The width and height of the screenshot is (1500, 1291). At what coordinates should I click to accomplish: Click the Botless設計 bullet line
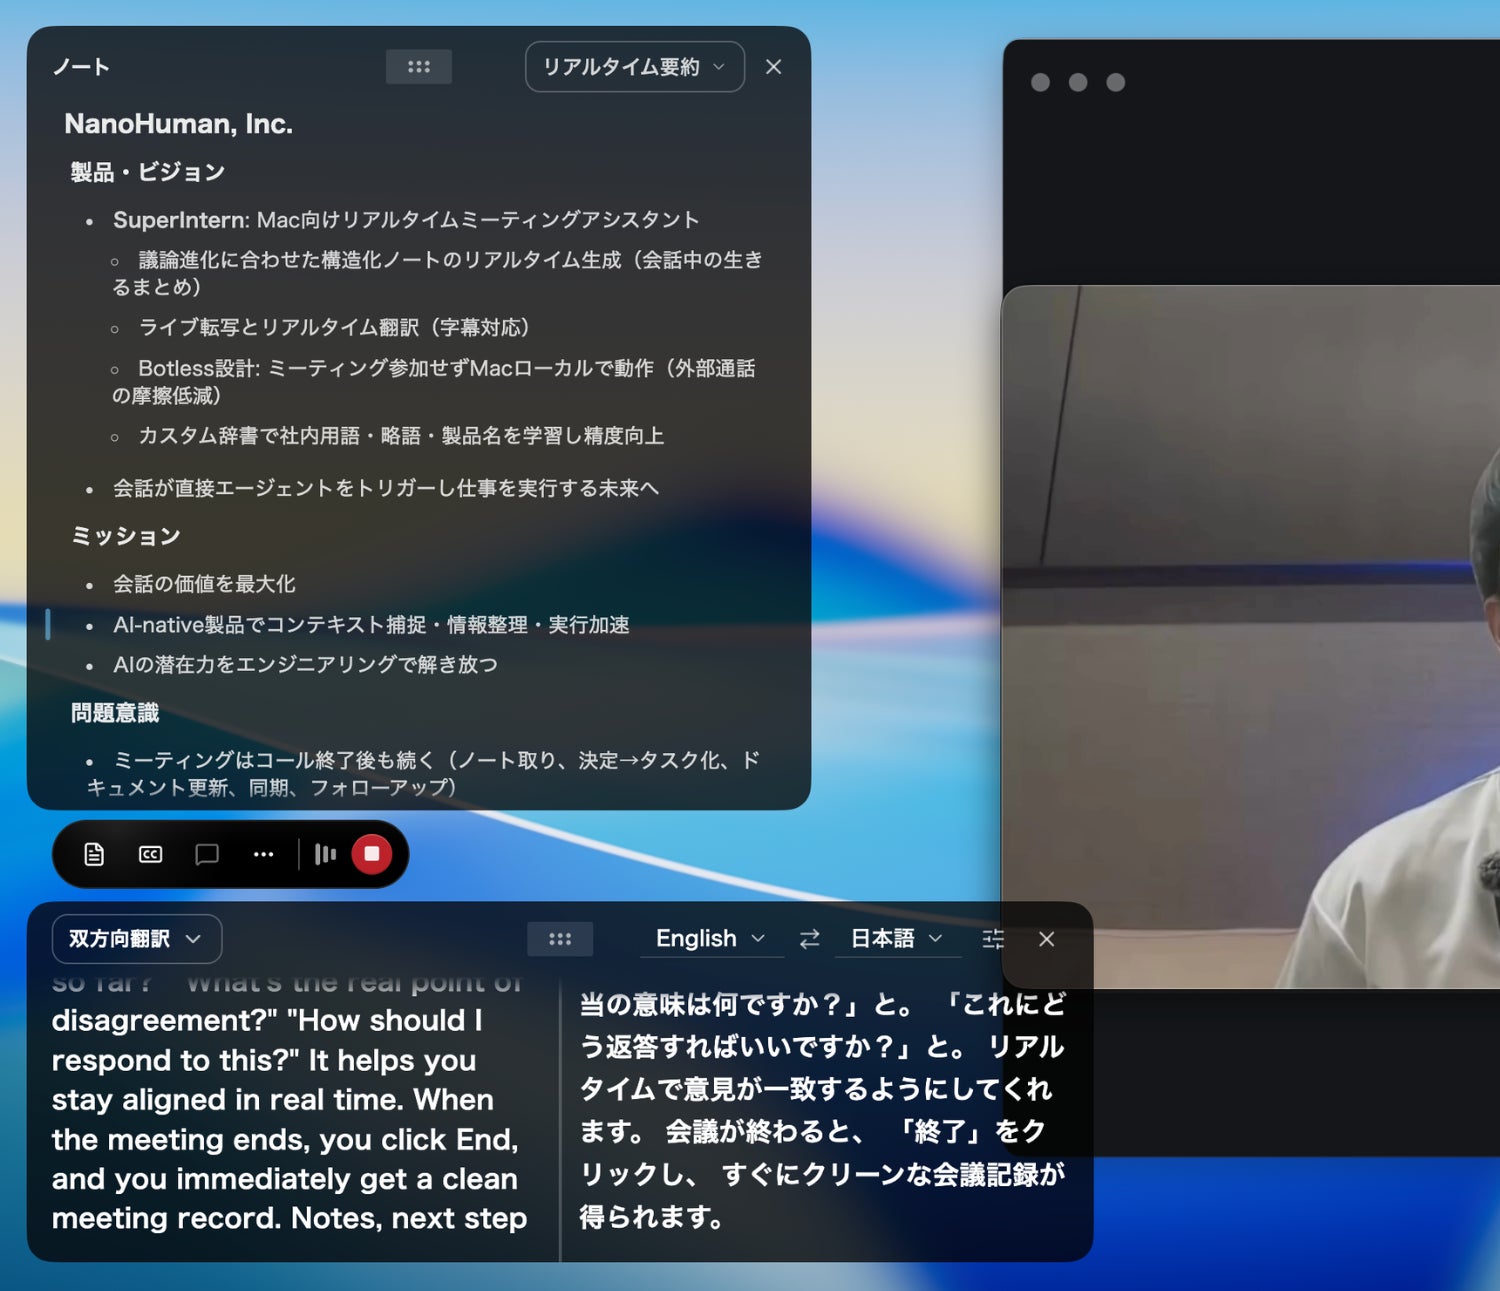pos(433,382)
